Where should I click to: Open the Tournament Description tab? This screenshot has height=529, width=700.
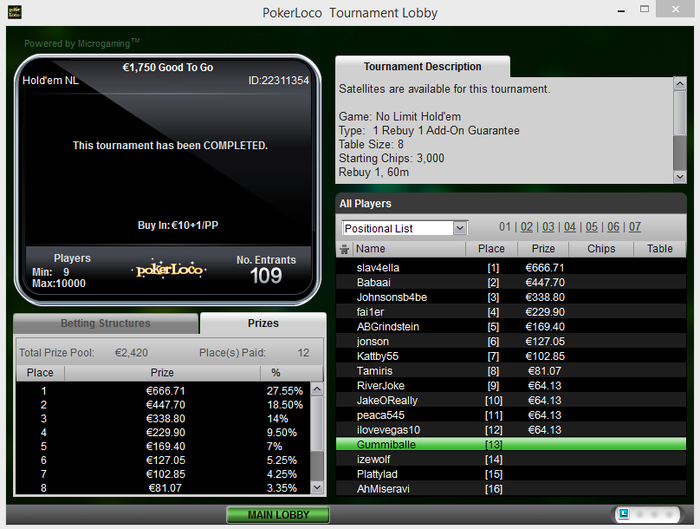click(x=422, y=67)
